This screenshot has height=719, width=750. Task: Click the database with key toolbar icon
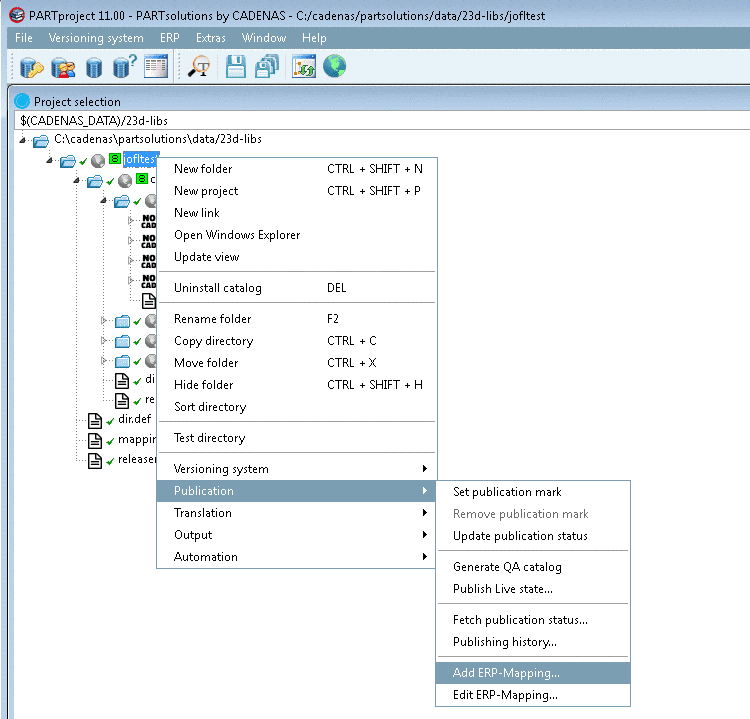31,67
